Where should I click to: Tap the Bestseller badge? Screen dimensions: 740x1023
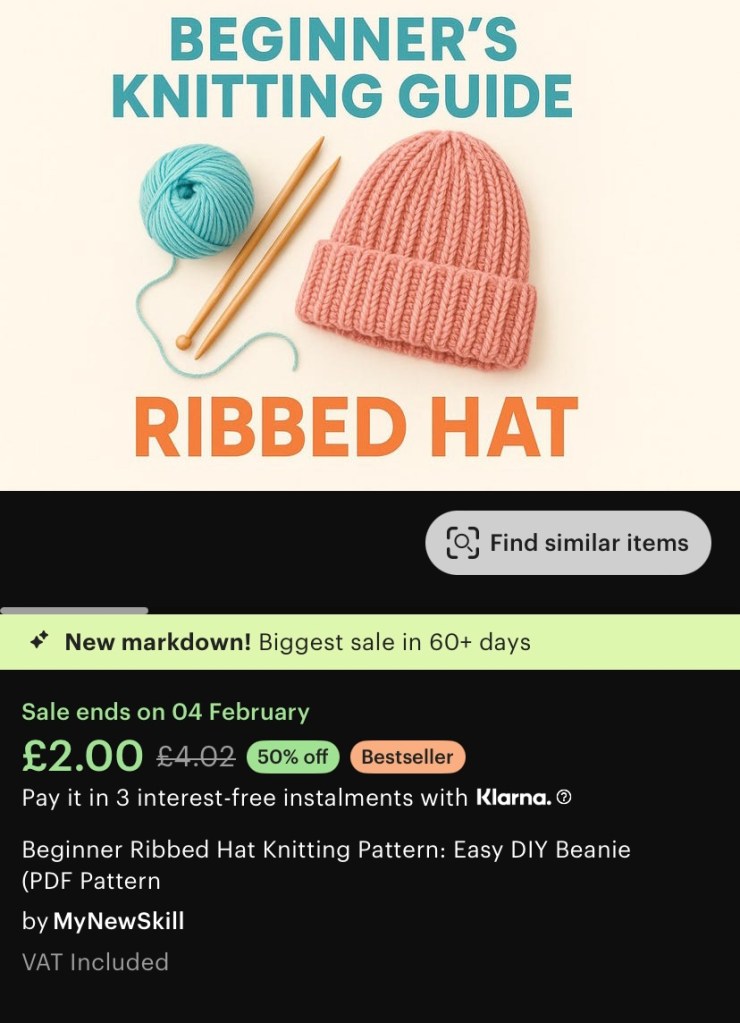click(407, 757)
